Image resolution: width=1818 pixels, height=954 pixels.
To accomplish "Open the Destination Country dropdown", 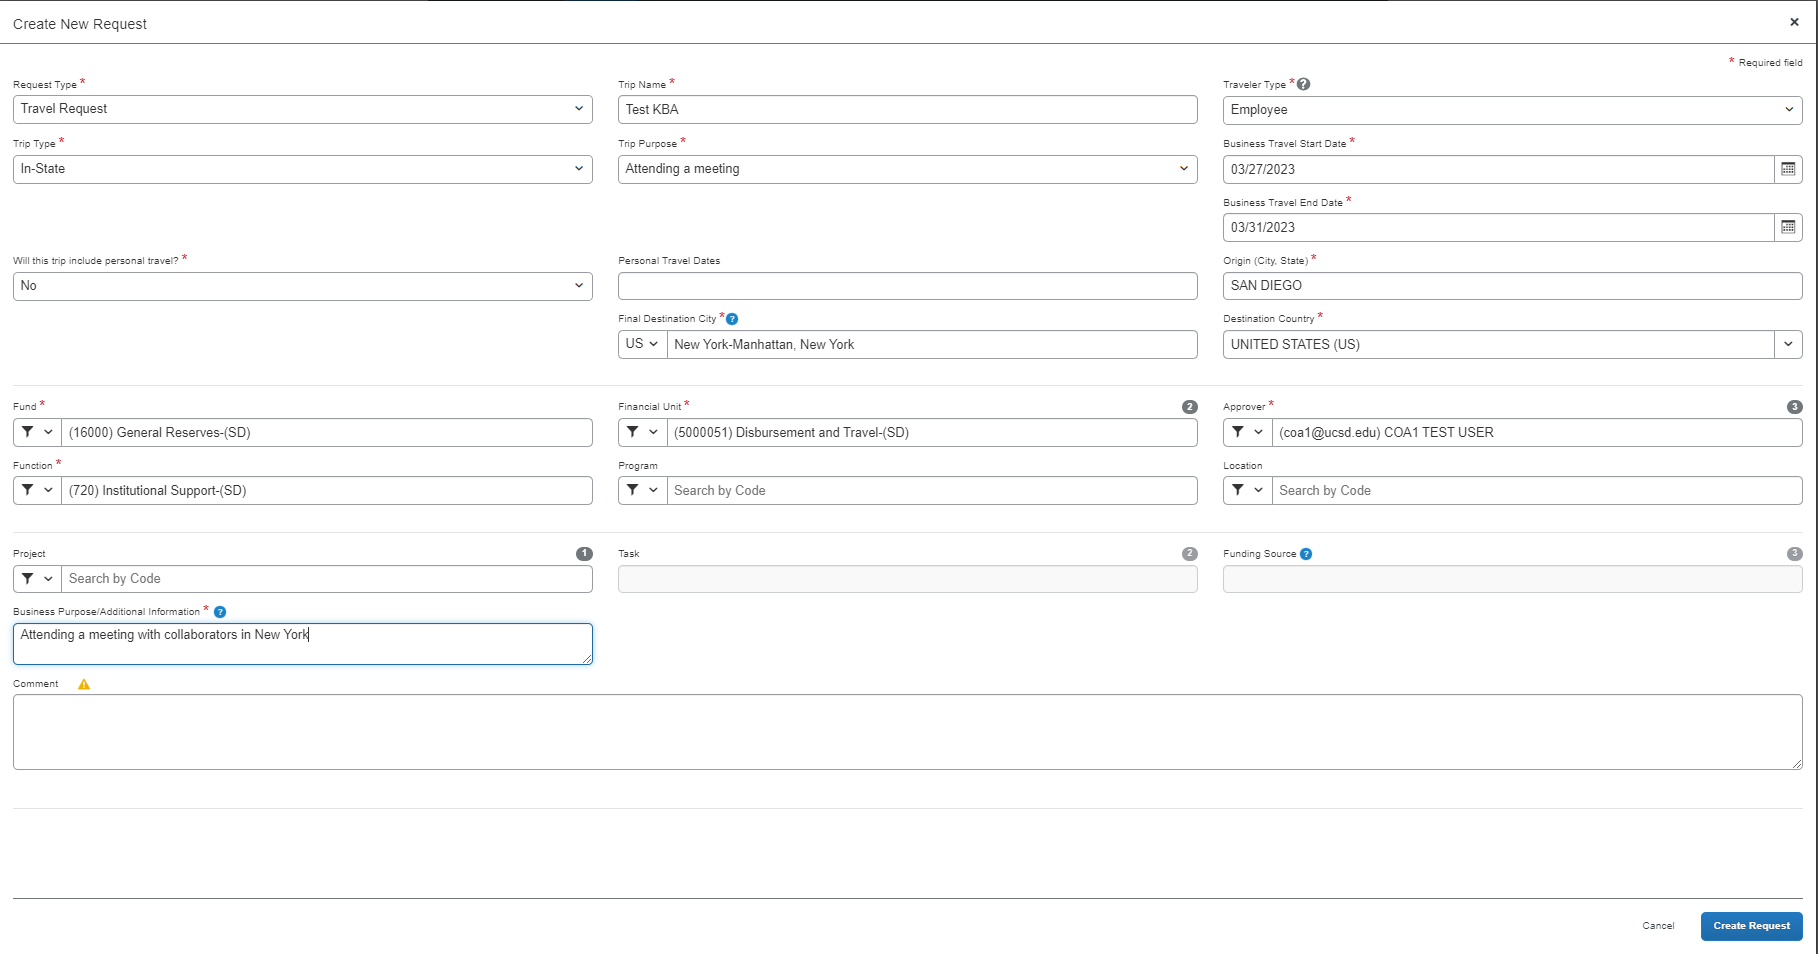I will point(1788,344).
